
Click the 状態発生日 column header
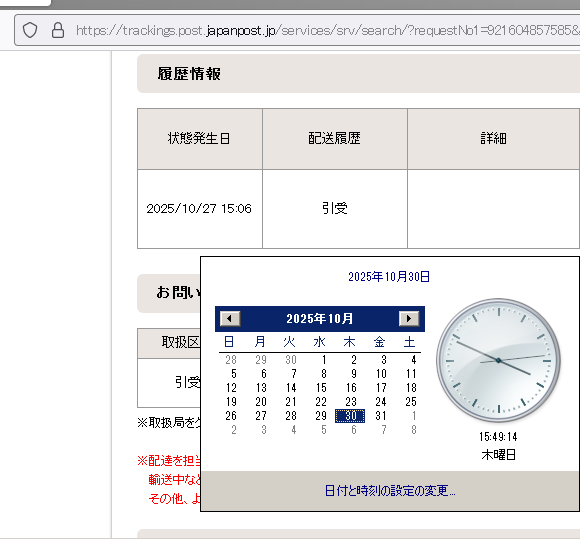click(199, 139)
